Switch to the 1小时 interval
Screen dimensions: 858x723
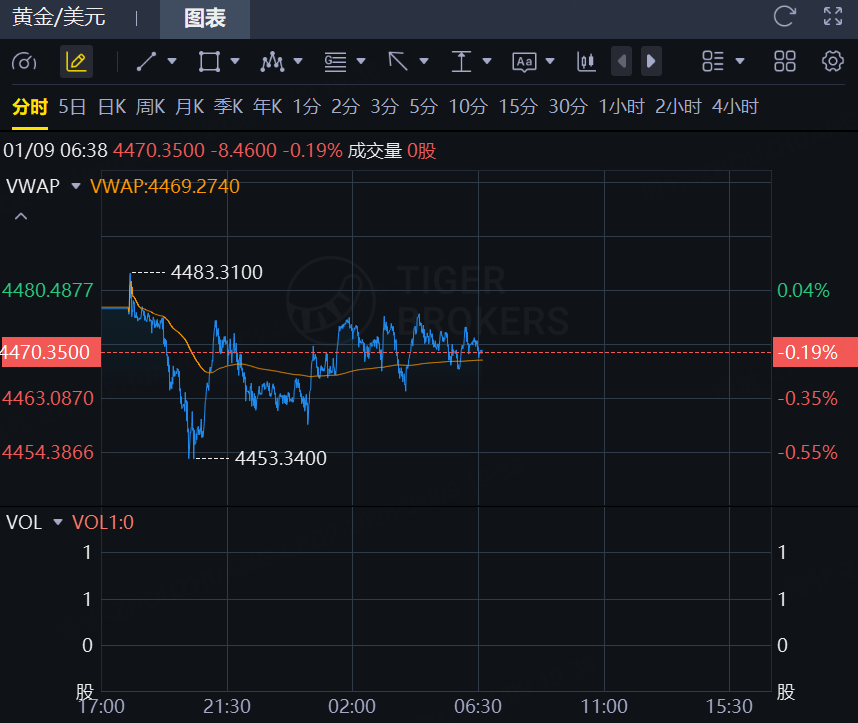point(621,107)
